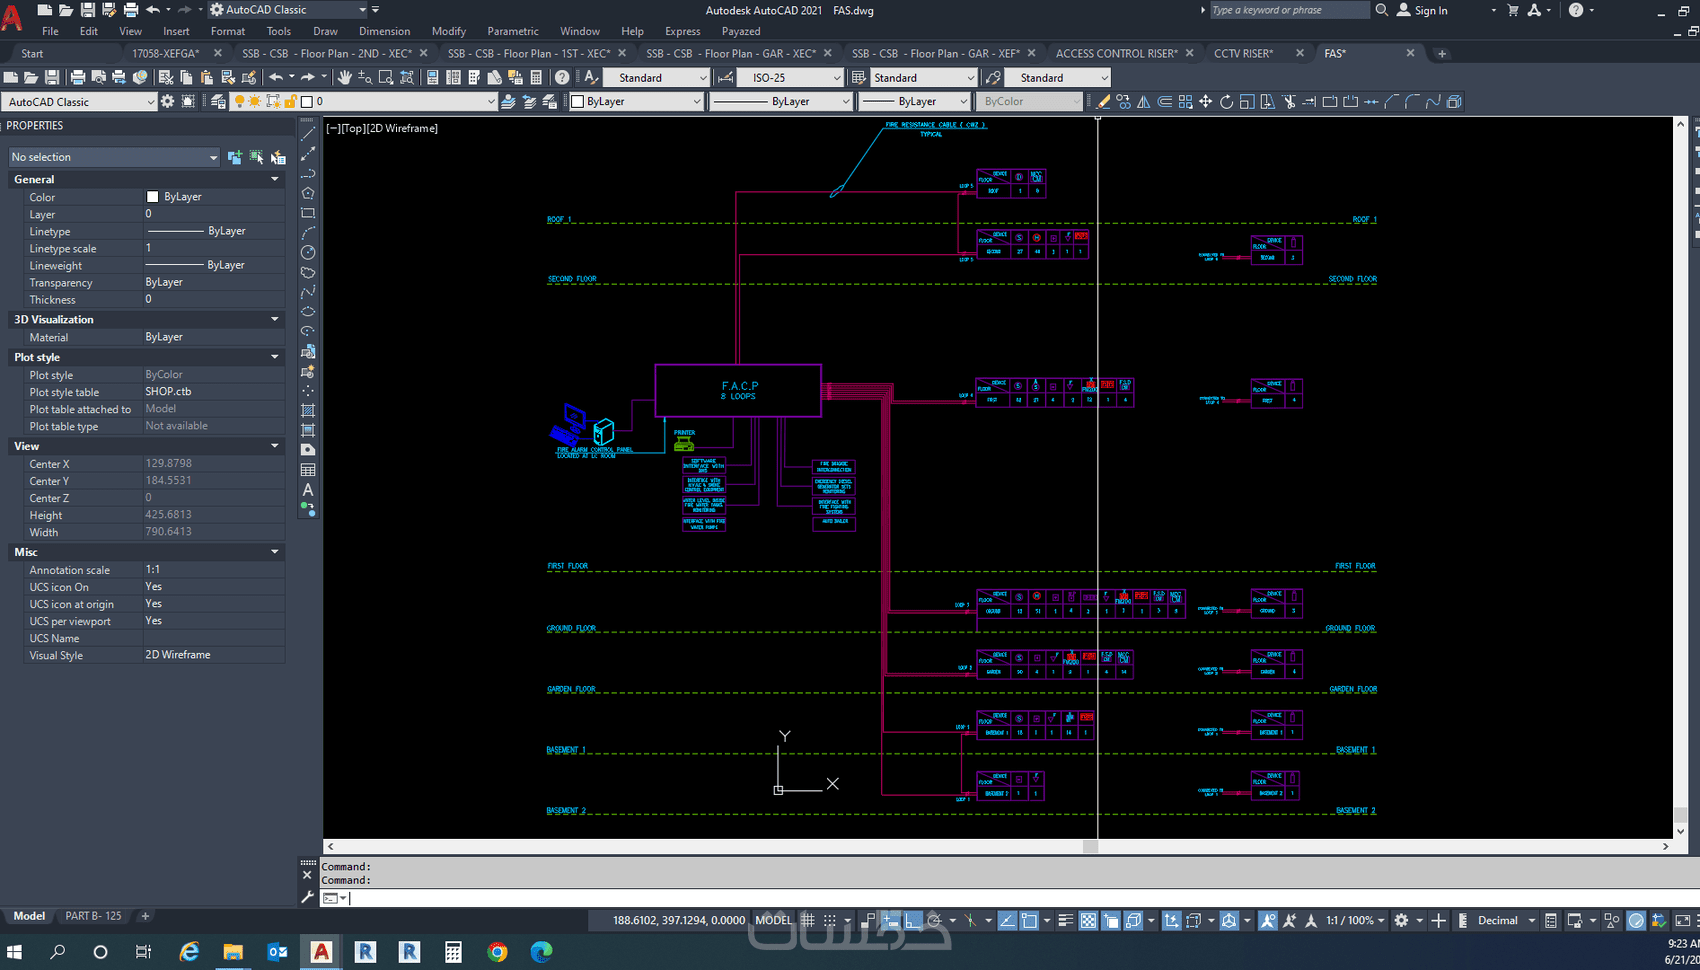Switch to the CCTV RISER tab
Screen dimensions: 1700x970
(x=1243, y=53)
